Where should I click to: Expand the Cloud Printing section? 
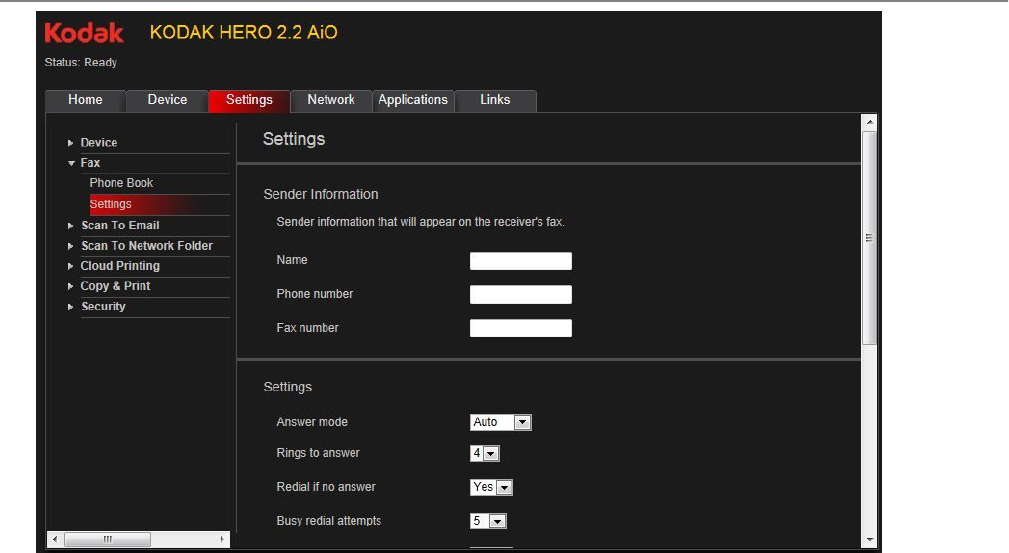(71, 266)
